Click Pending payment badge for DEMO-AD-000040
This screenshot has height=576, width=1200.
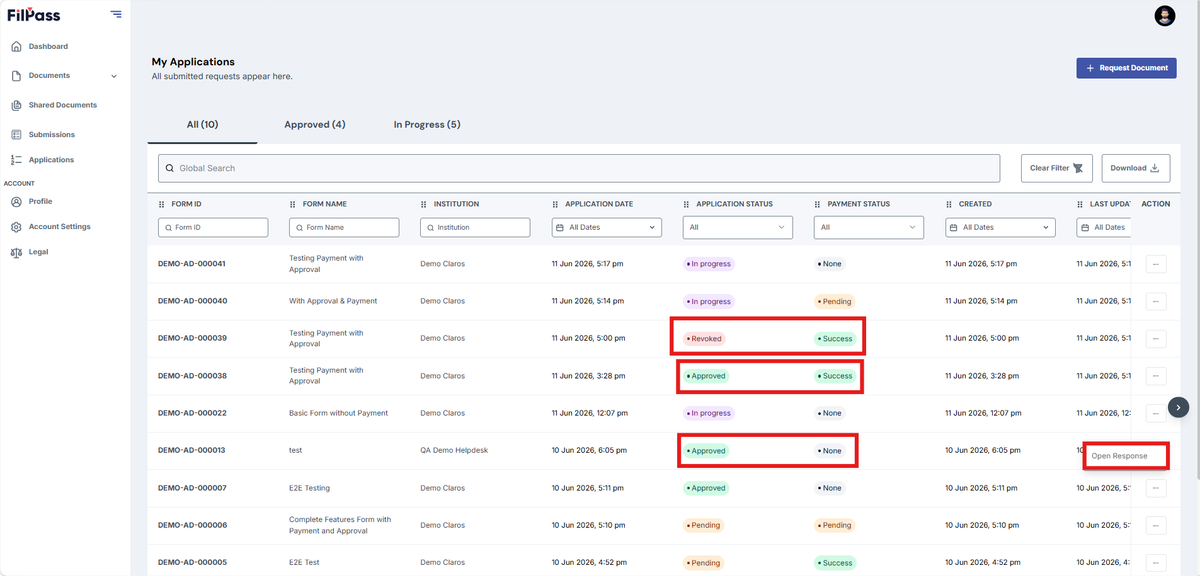pyautogui.click(x=834, y=301)
